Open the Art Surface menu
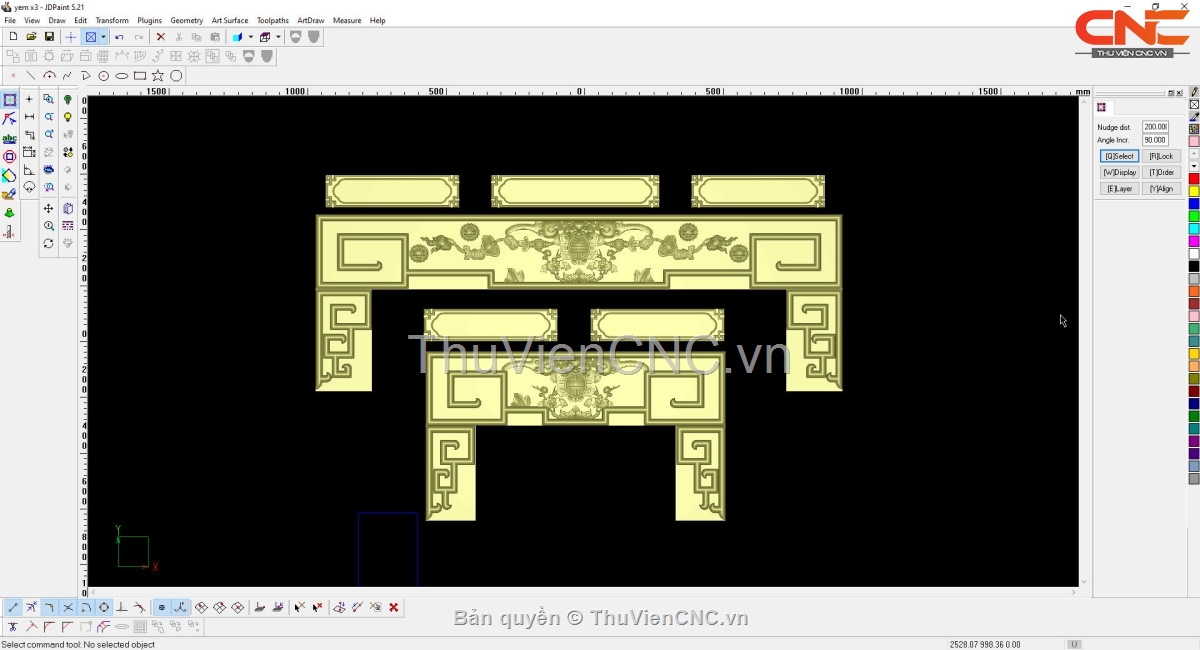 (229, 20)
